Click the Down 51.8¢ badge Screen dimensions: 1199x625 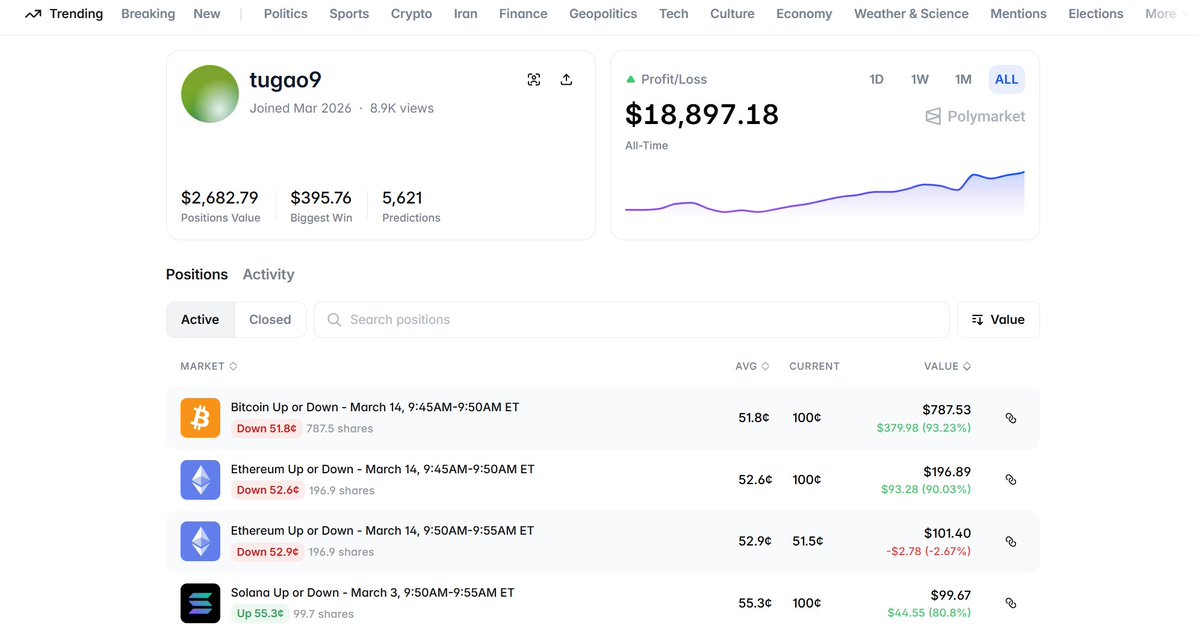tap(266, 428)
